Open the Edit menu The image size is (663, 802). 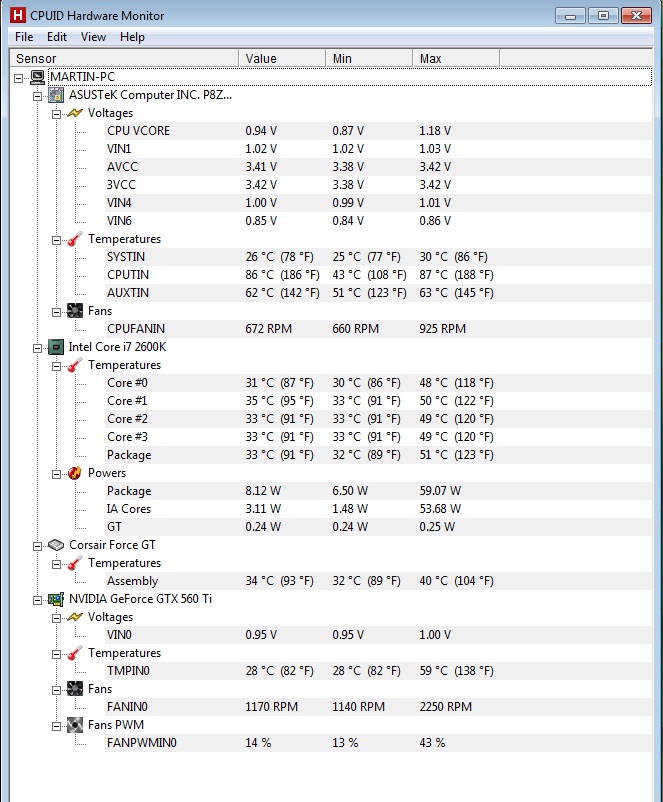pos(57,37)
